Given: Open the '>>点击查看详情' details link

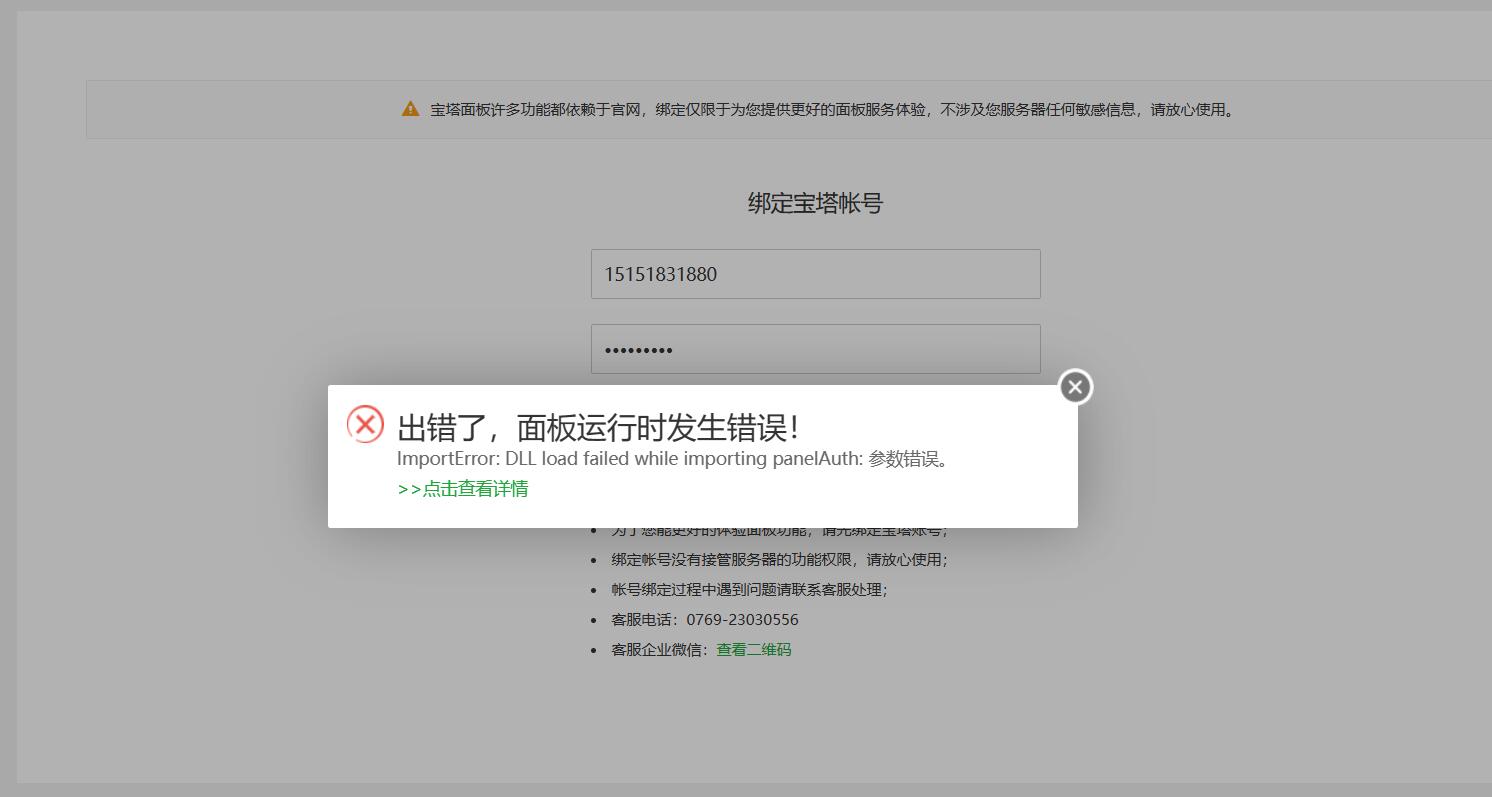Looking at the screenshot, I should point(463,489).
